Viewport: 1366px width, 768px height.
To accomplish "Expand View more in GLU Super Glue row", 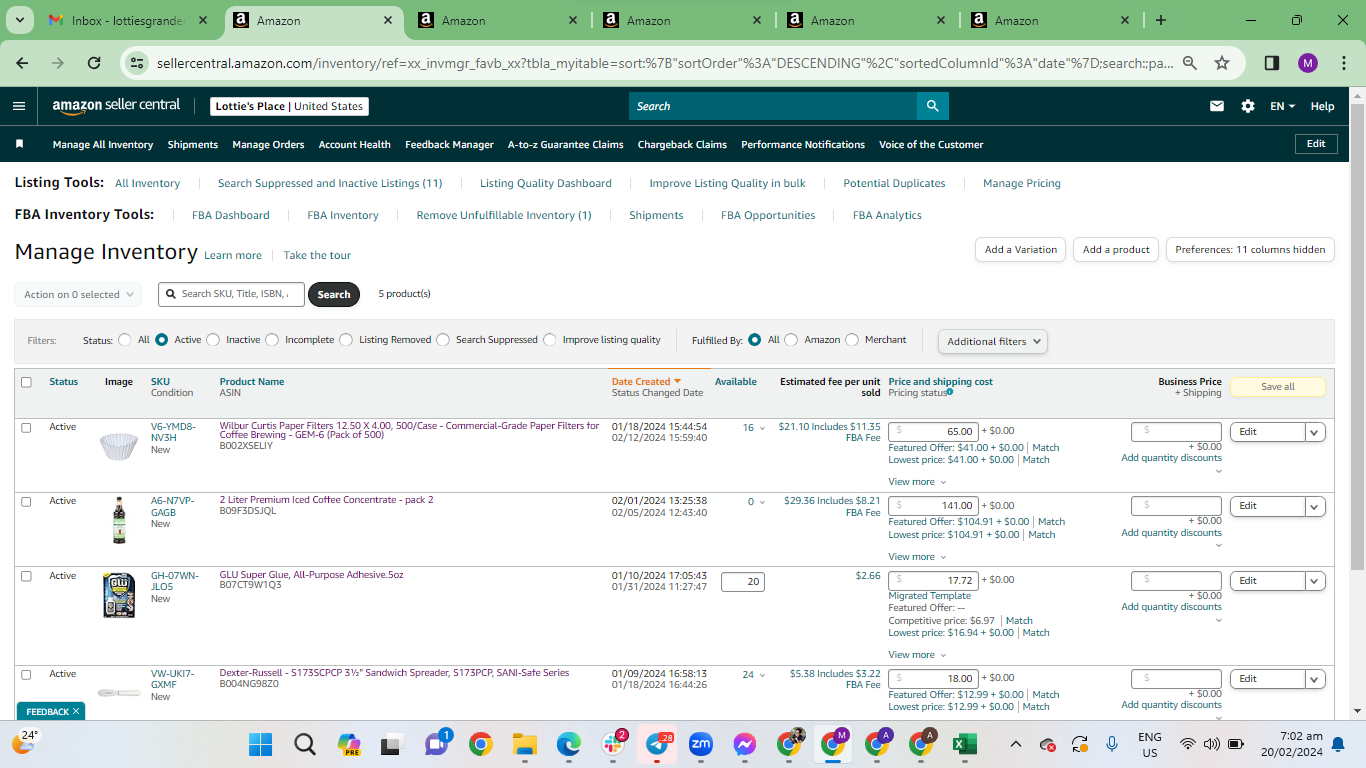I will coord(916,655).
